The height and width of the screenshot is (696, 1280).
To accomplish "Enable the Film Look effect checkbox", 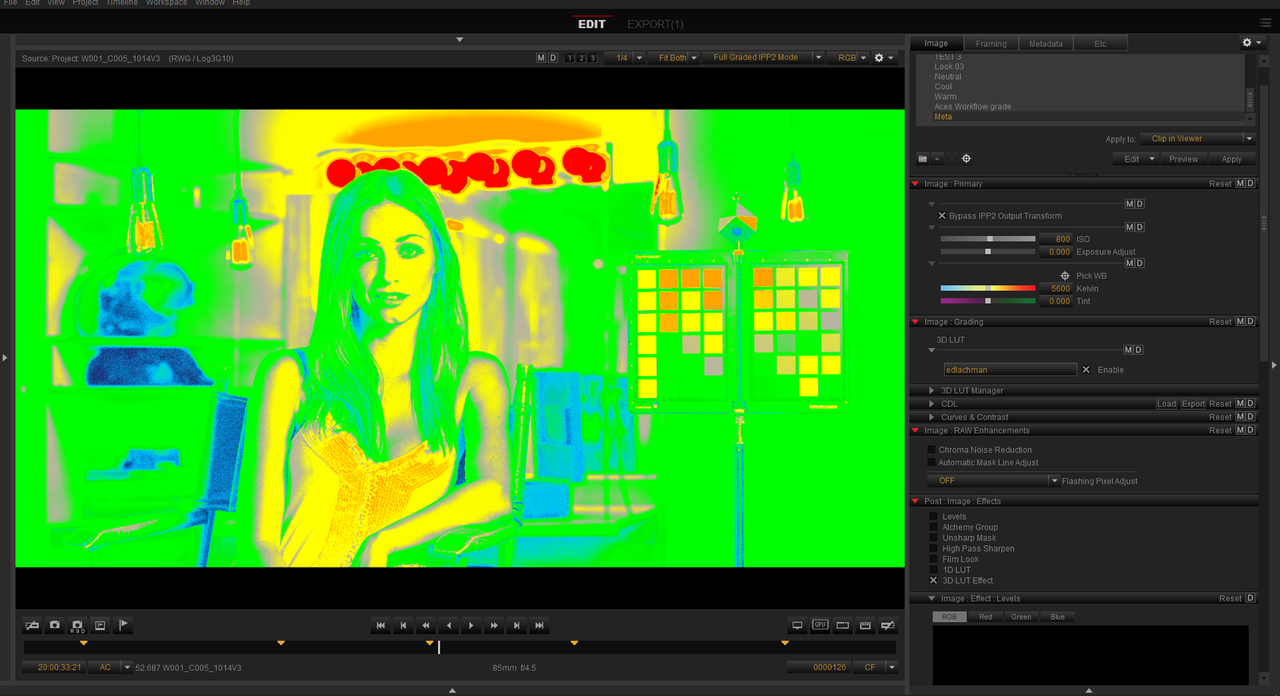I will point(934,559).
